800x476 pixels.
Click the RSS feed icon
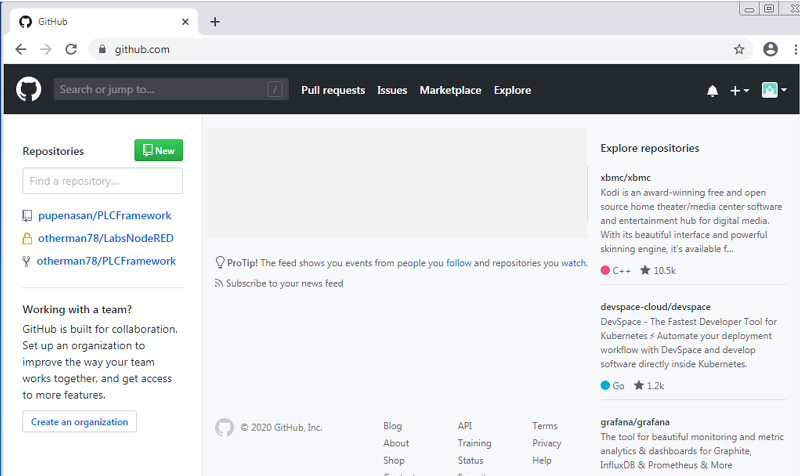pyautogui.click(x=219, y=283)
